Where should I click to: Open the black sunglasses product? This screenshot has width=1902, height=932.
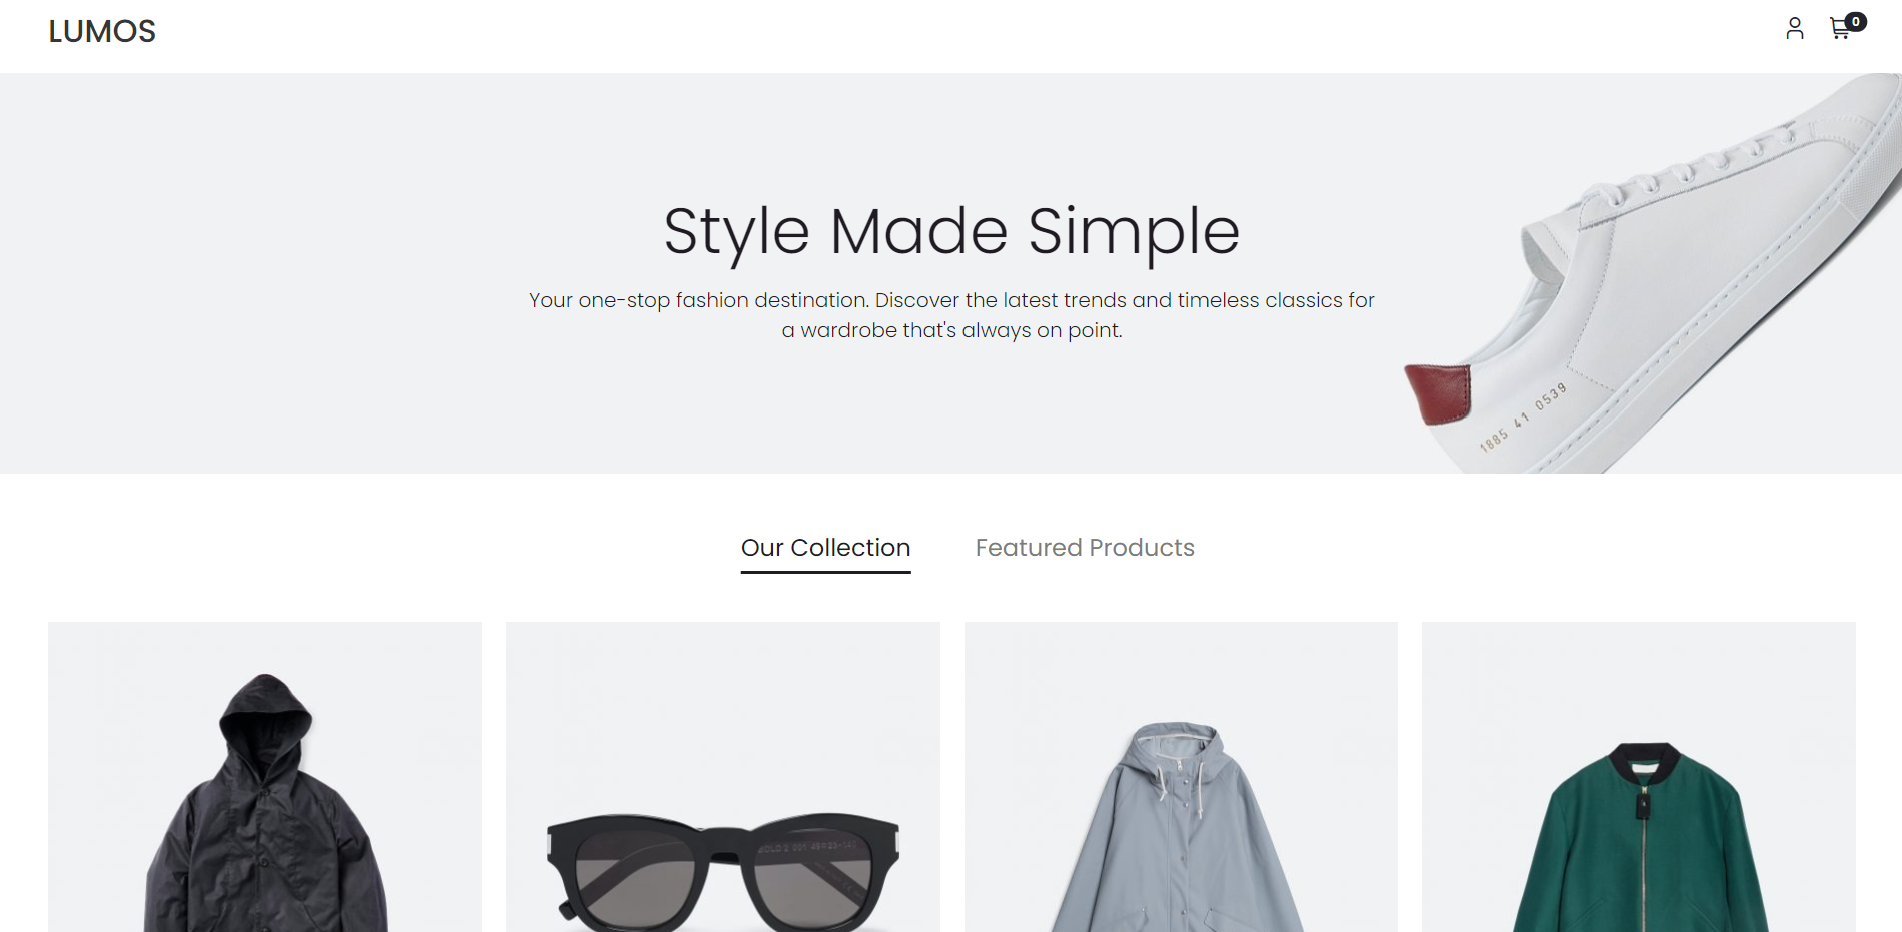(722, 860)
